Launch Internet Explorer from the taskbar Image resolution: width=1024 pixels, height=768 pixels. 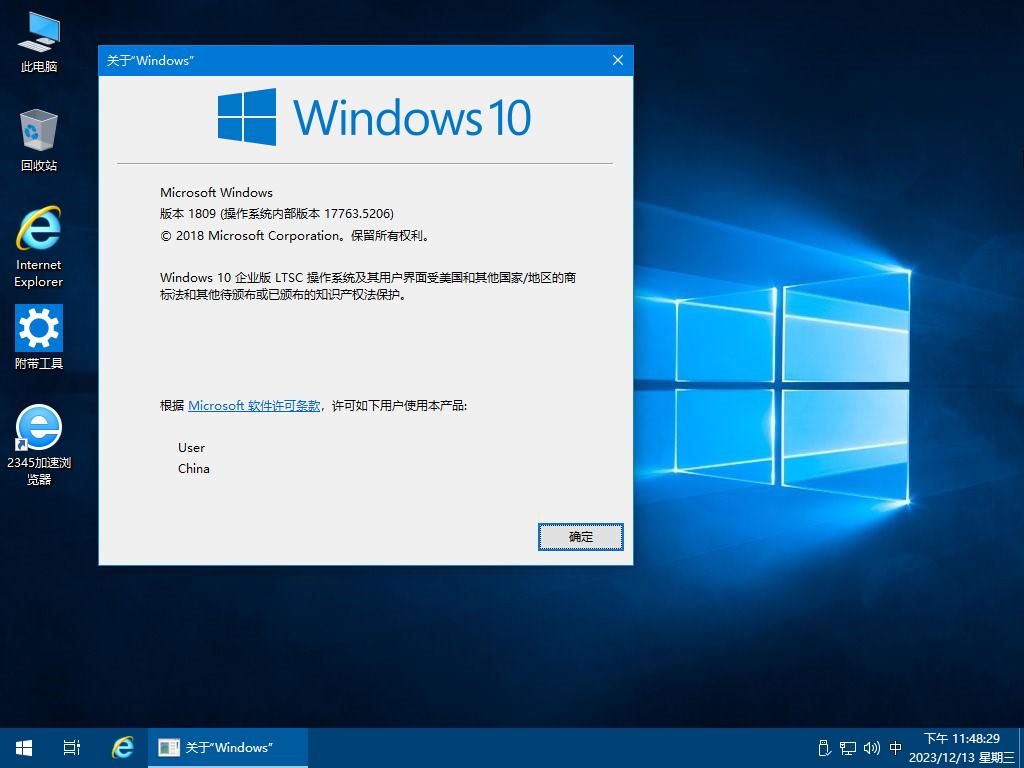(122, 748)
